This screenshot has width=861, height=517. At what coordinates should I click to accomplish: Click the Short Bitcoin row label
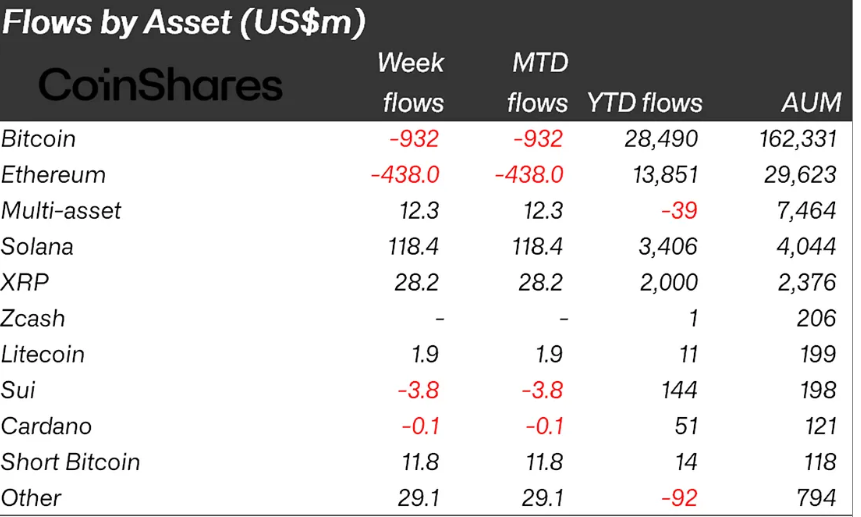[71, 462]
